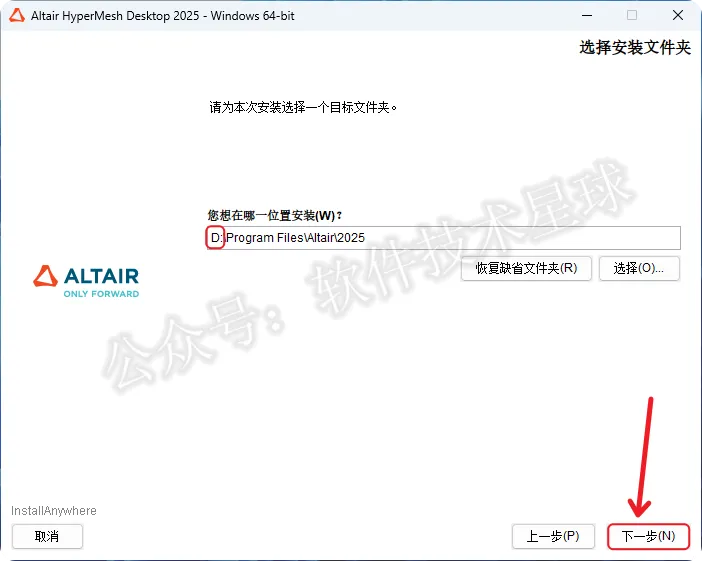
Task: Click the Altair icon in title bar
Action: 17,16
